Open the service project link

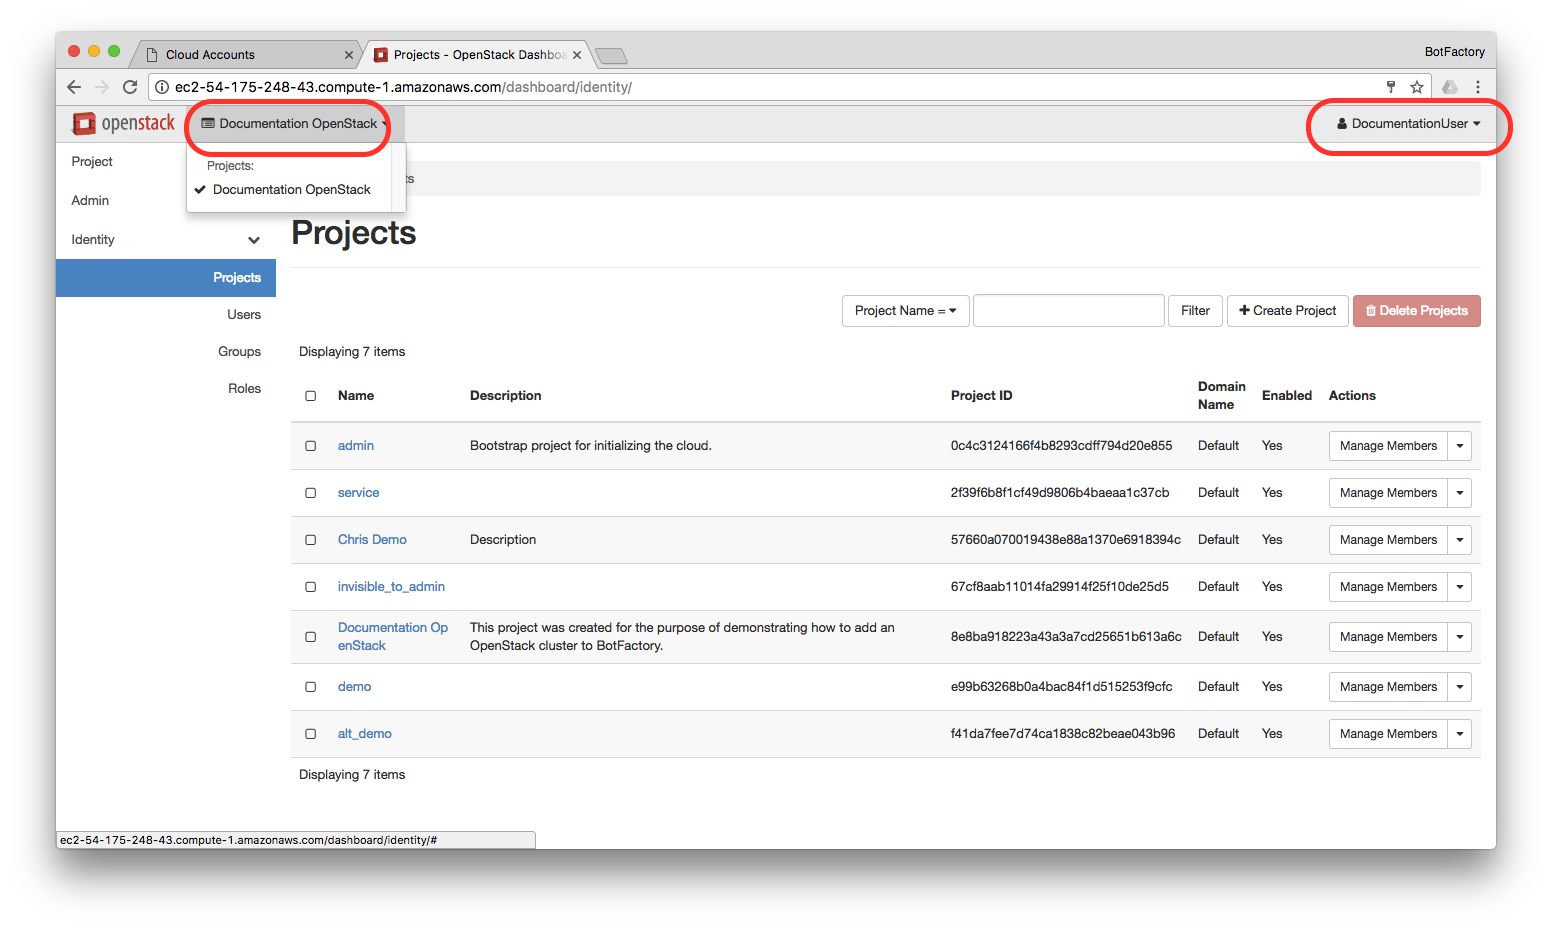pyautogui.click(x=358, y=493)
